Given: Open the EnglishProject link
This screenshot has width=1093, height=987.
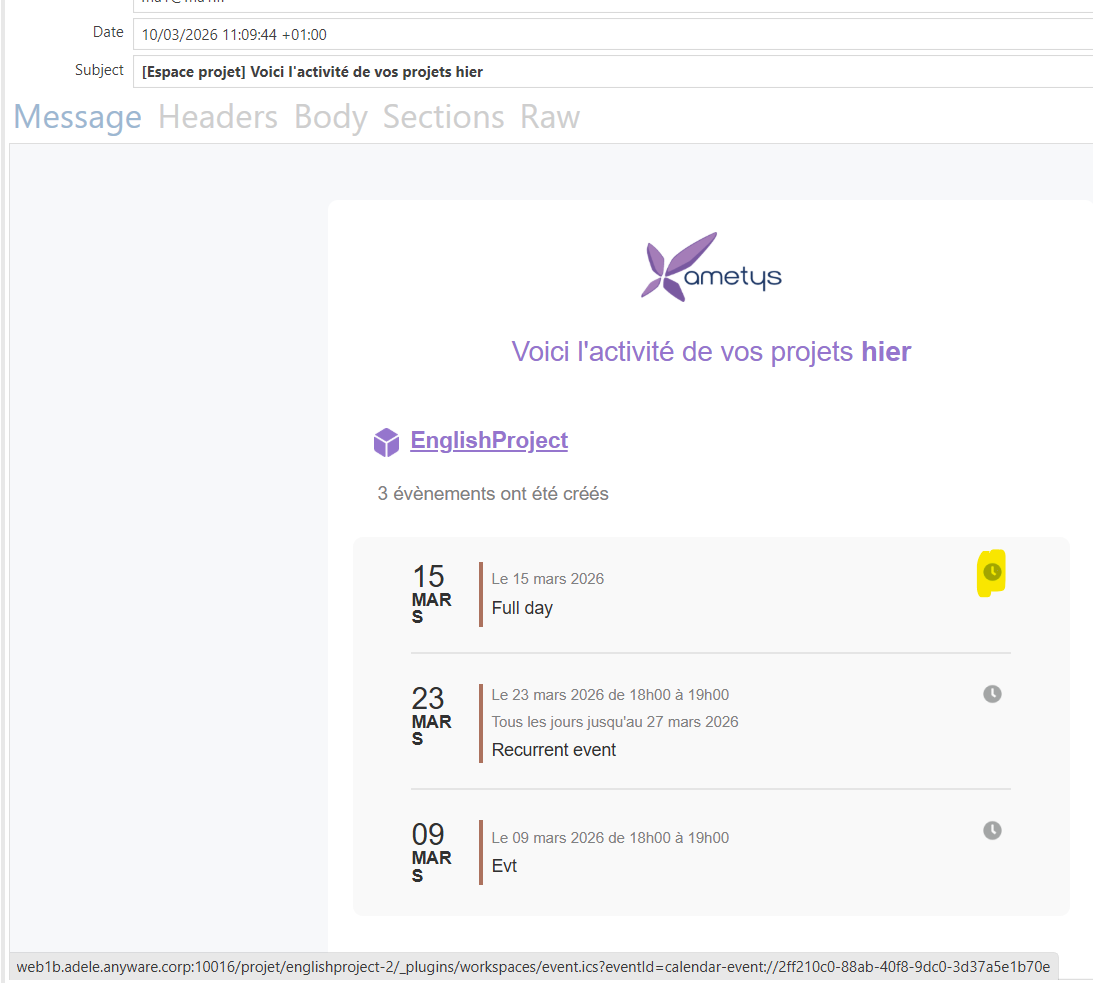Looking at the screenshot, I should pos(489,441).
